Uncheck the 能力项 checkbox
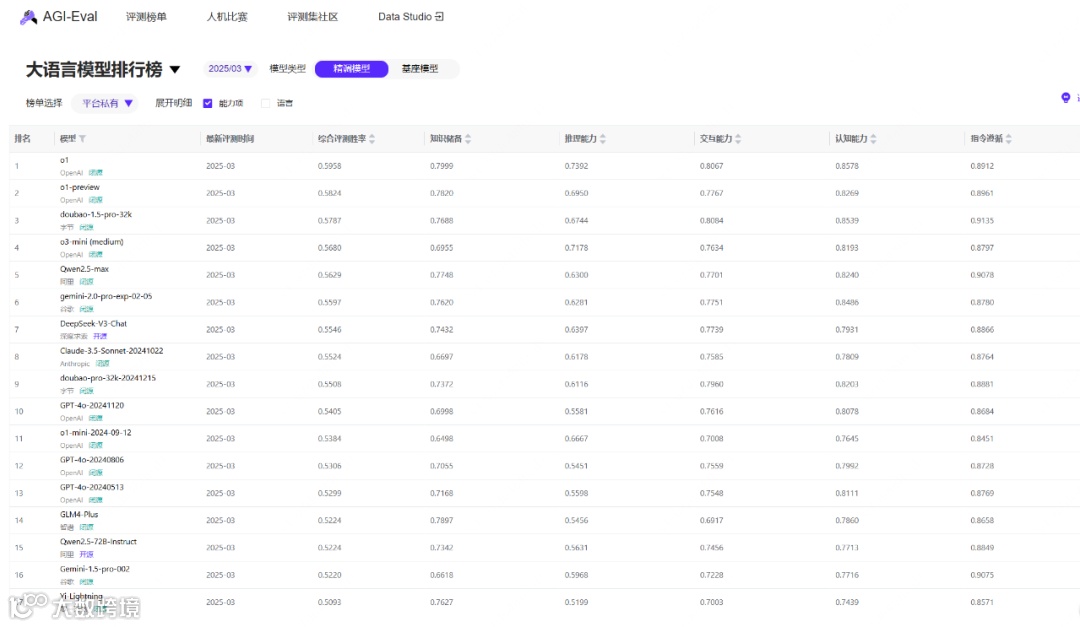 pyautogui.click(x=207, y=103)
